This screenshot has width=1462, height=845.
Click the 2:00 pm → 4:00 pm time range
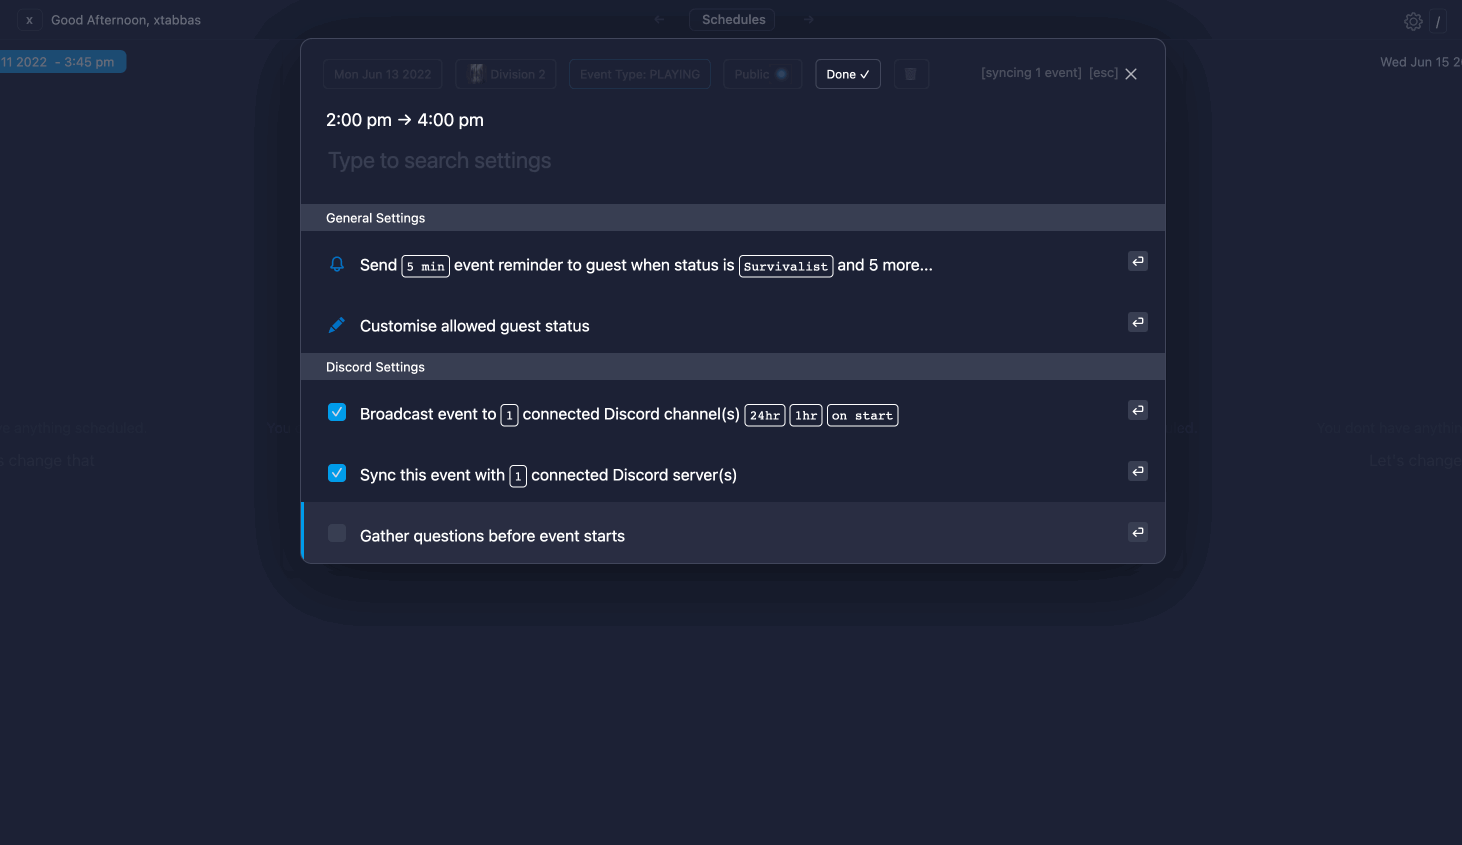click(x=405, y=120)
